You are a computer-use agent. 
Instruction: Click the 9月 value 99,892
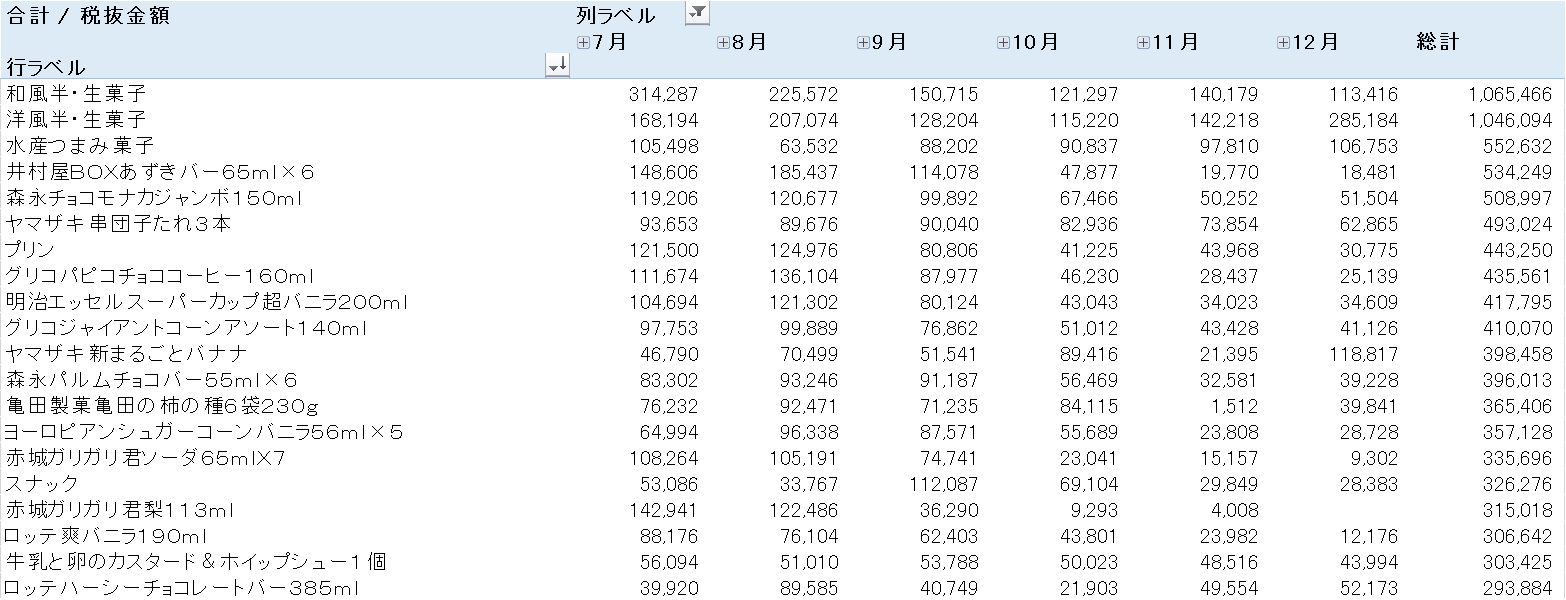[949, 198]
